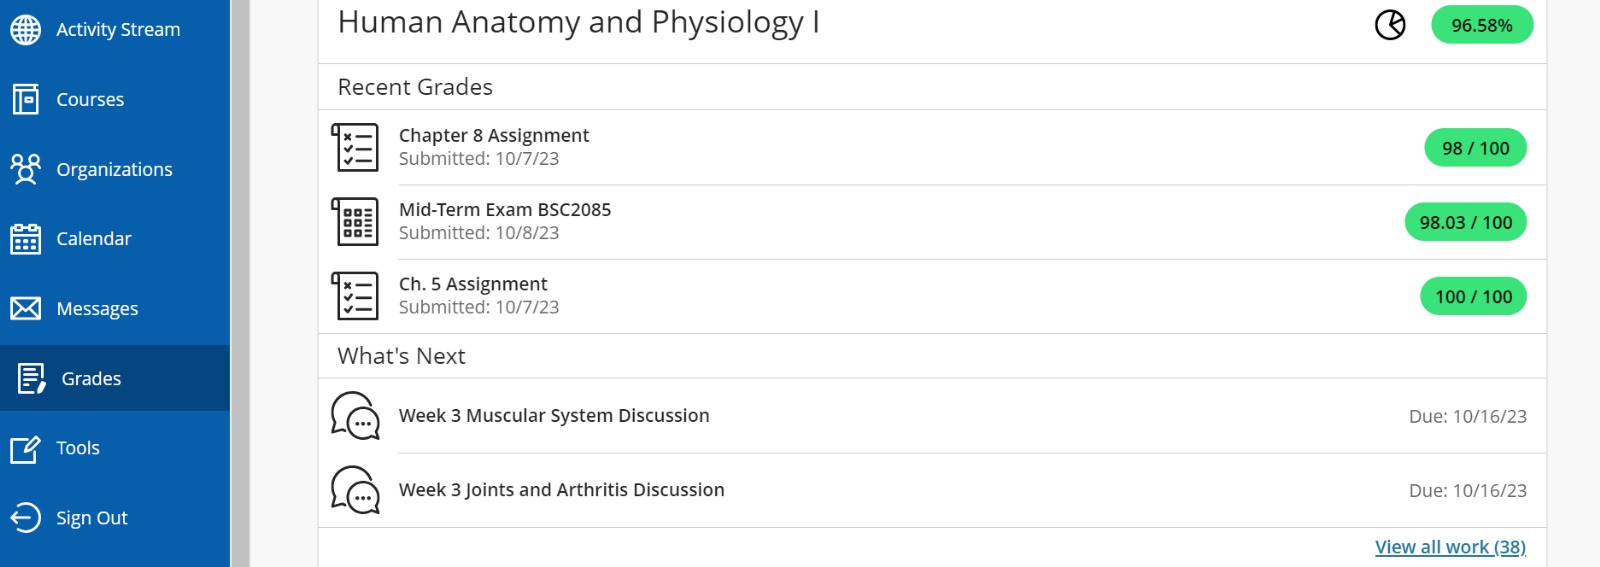Click the Mid-Term Exam test icon
This screenshot has height=567, width=1600.
pos(355,222)
